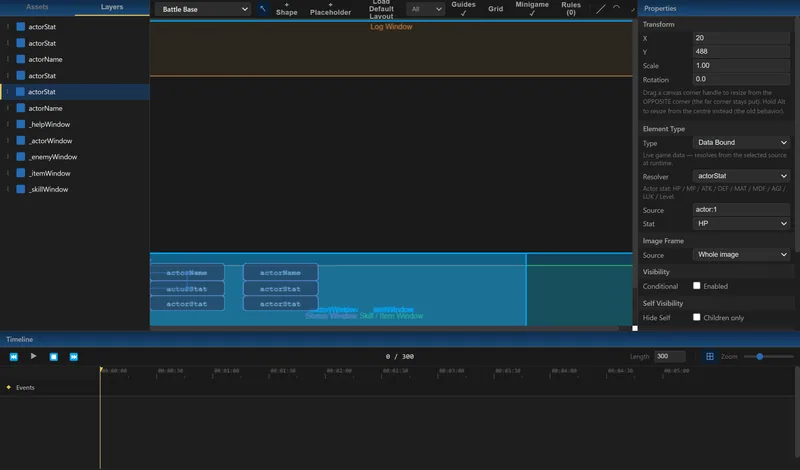Play the timeline animation
800x470 pixels.
click(33, 356)
